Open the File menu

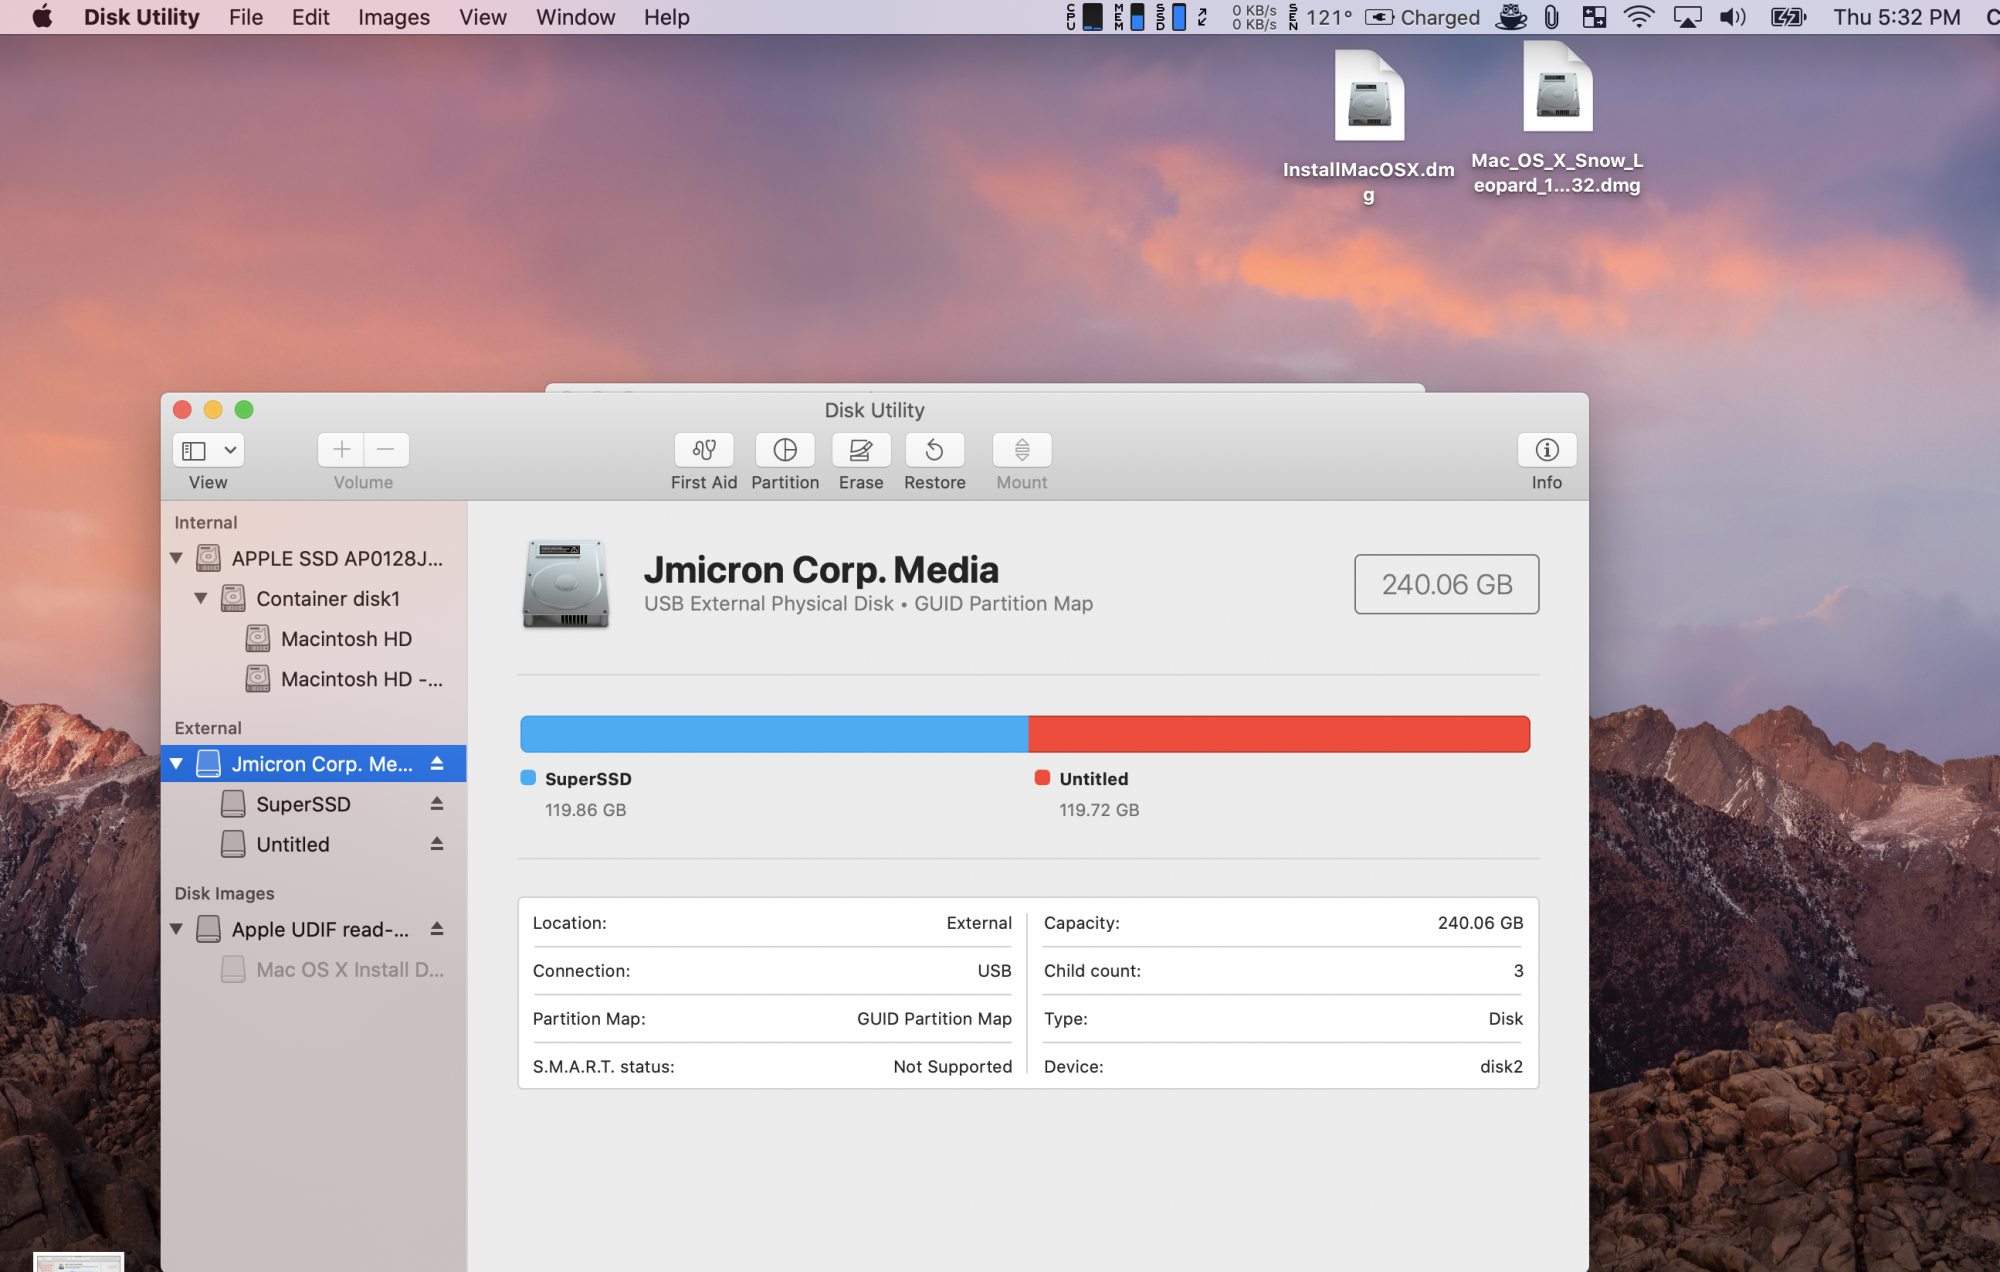pyautogui.click(x=246, y=17)
